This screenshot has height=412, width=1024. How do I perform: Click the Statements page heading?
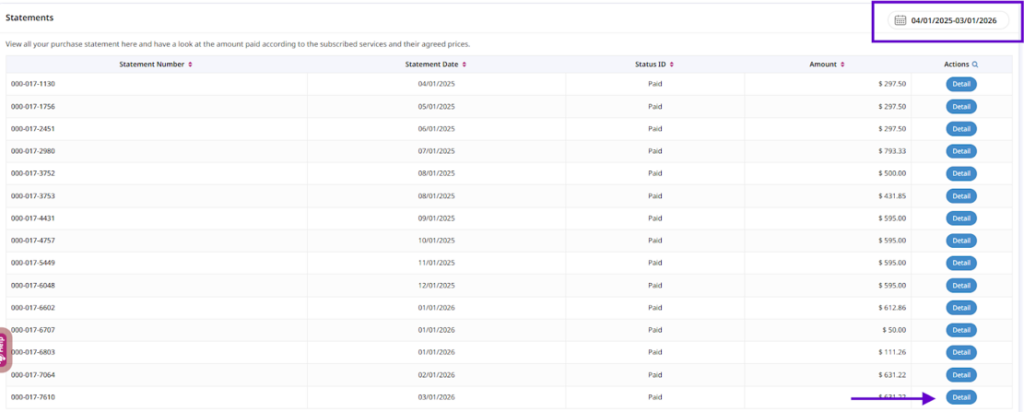(30, 18)
